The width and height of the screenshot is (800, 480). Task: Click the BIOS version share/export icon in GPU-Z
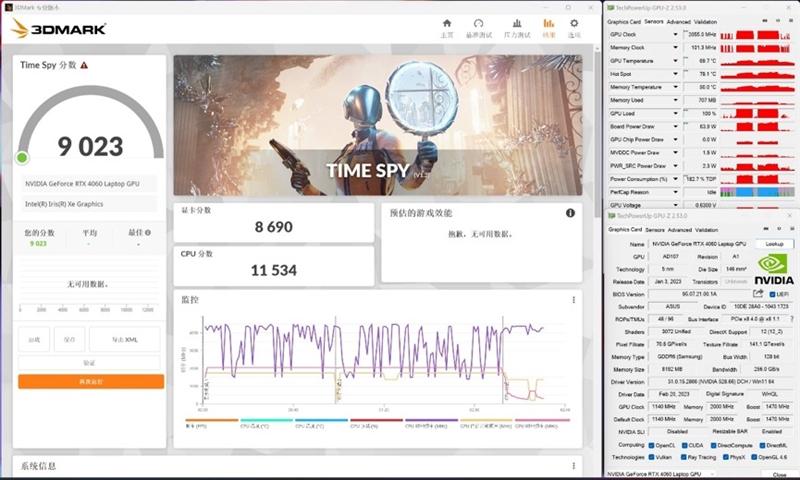(758, 294)
